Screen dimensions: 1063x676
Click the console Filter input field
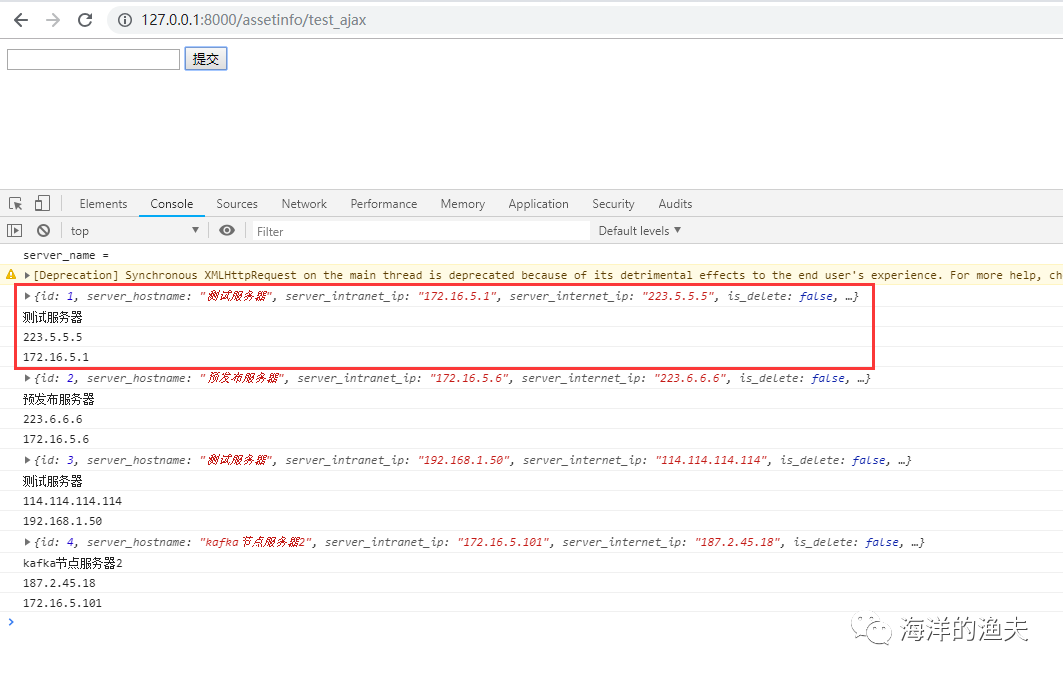[421, 231]
